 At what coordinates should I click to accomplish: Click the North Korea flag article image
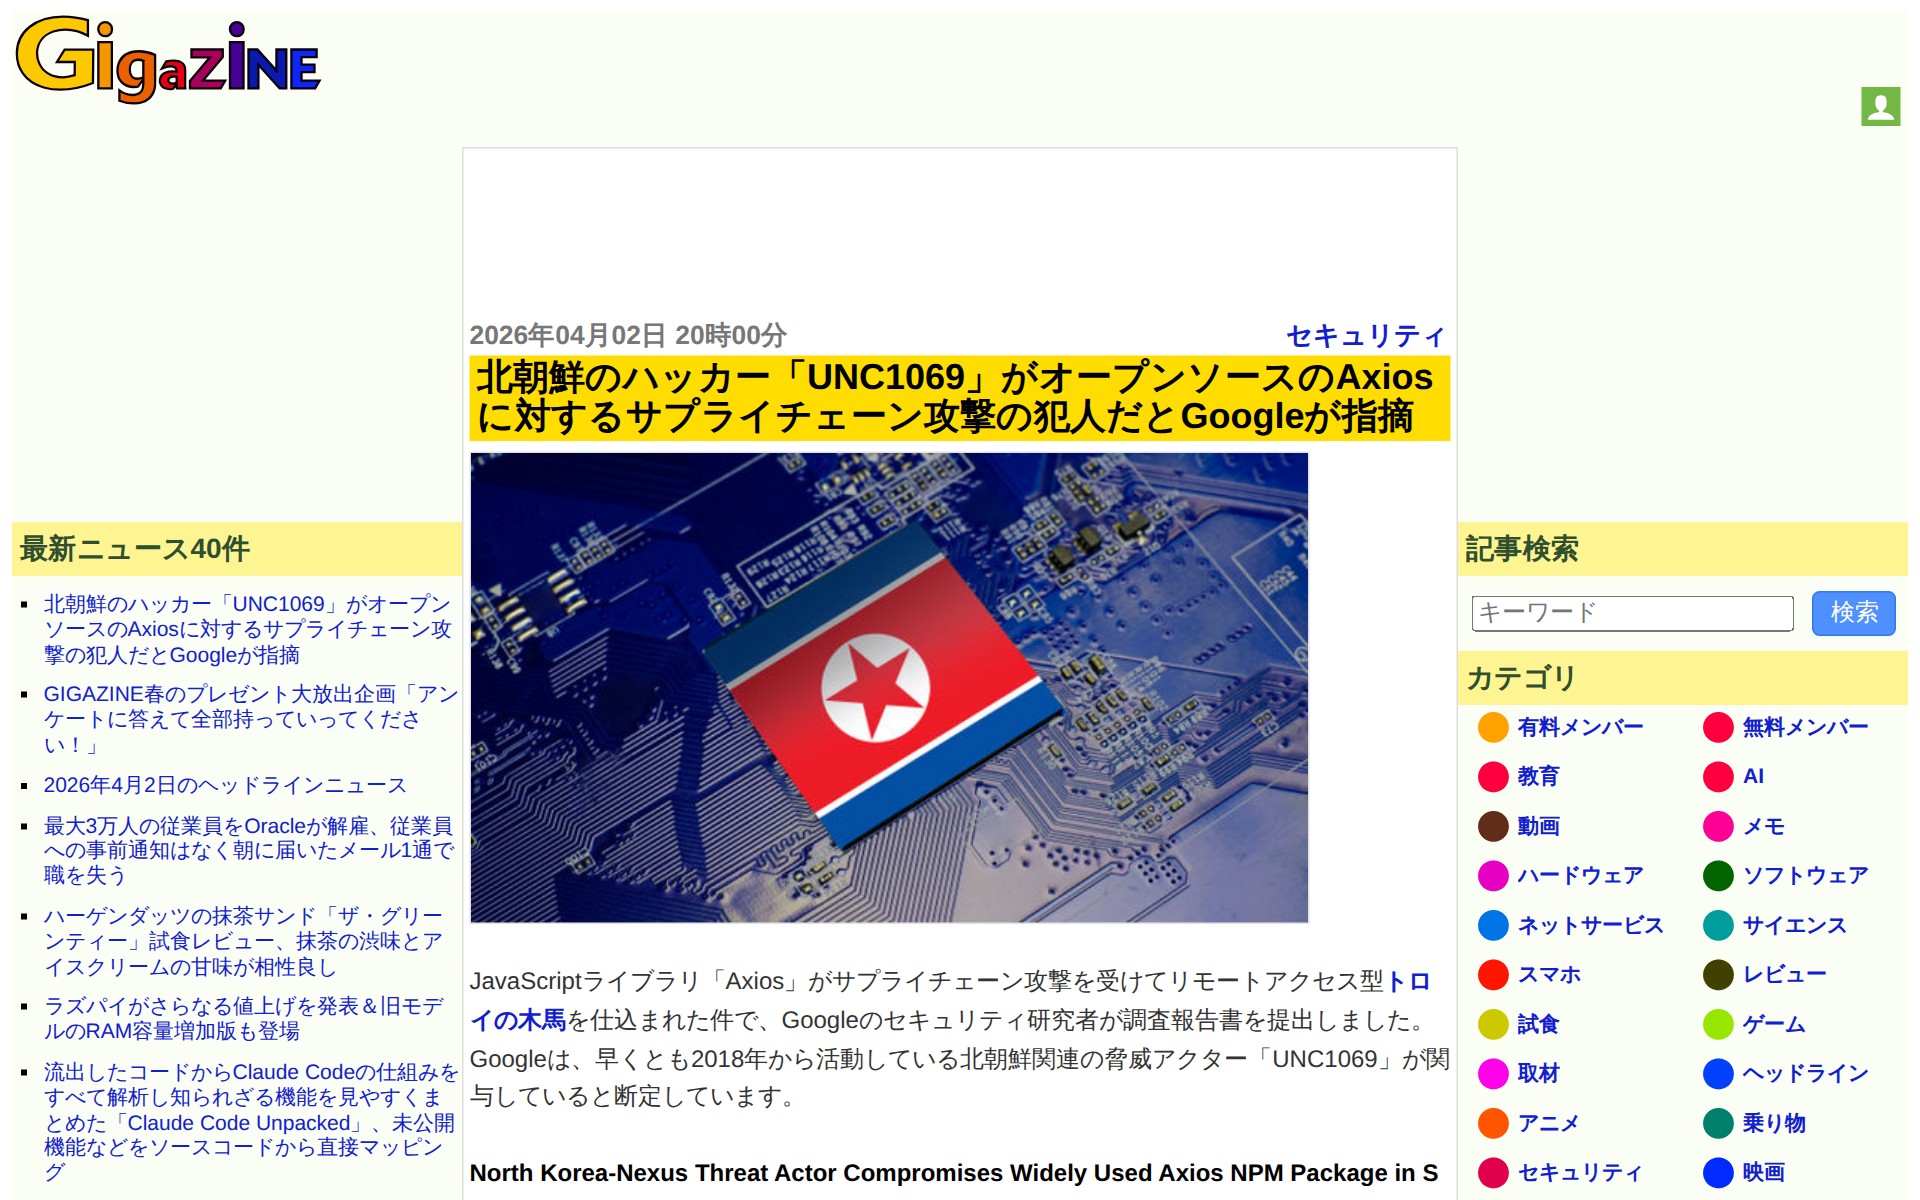pyautogui.click(x=889, y=687)
